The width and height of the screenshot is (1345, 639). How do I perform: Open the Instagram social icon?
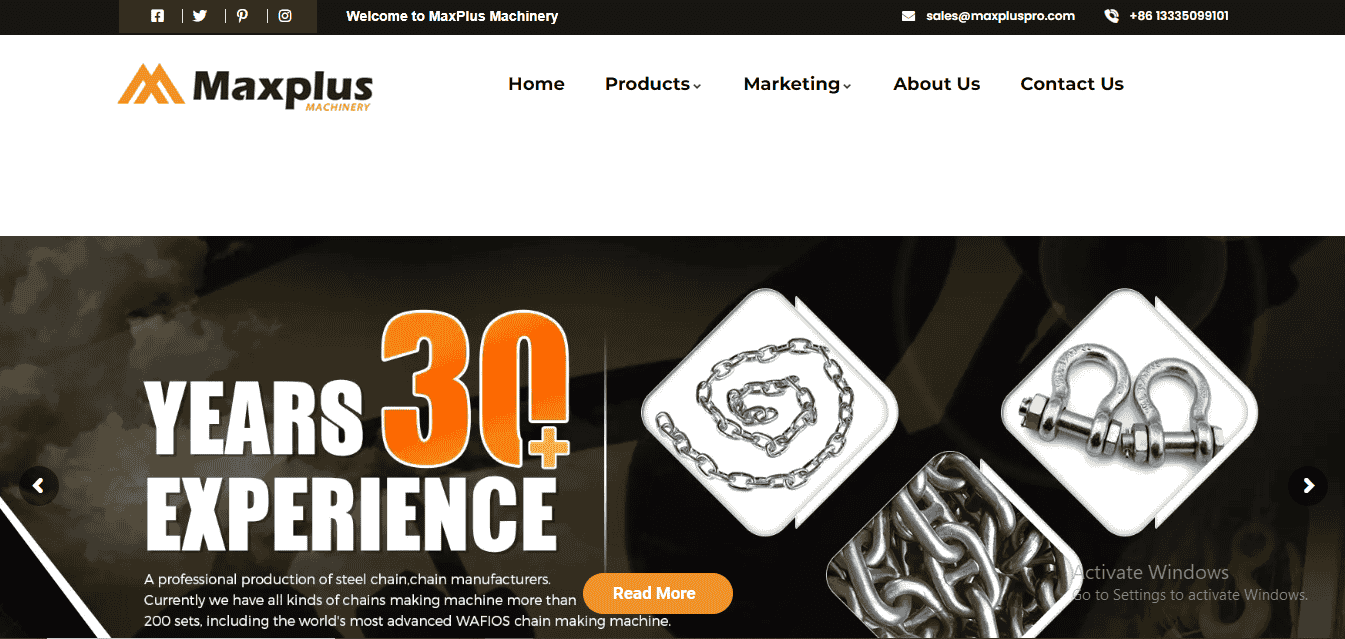(285, 16)
